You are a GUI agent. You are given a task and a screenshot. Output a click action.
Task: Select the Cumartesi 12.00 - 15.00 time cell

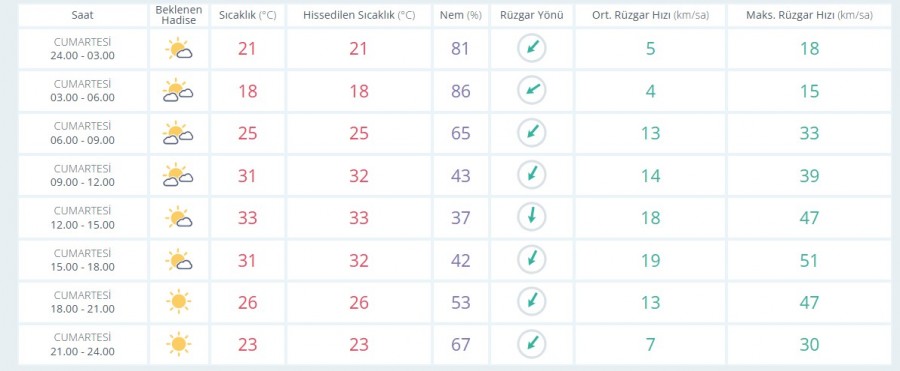click(83, 218)
